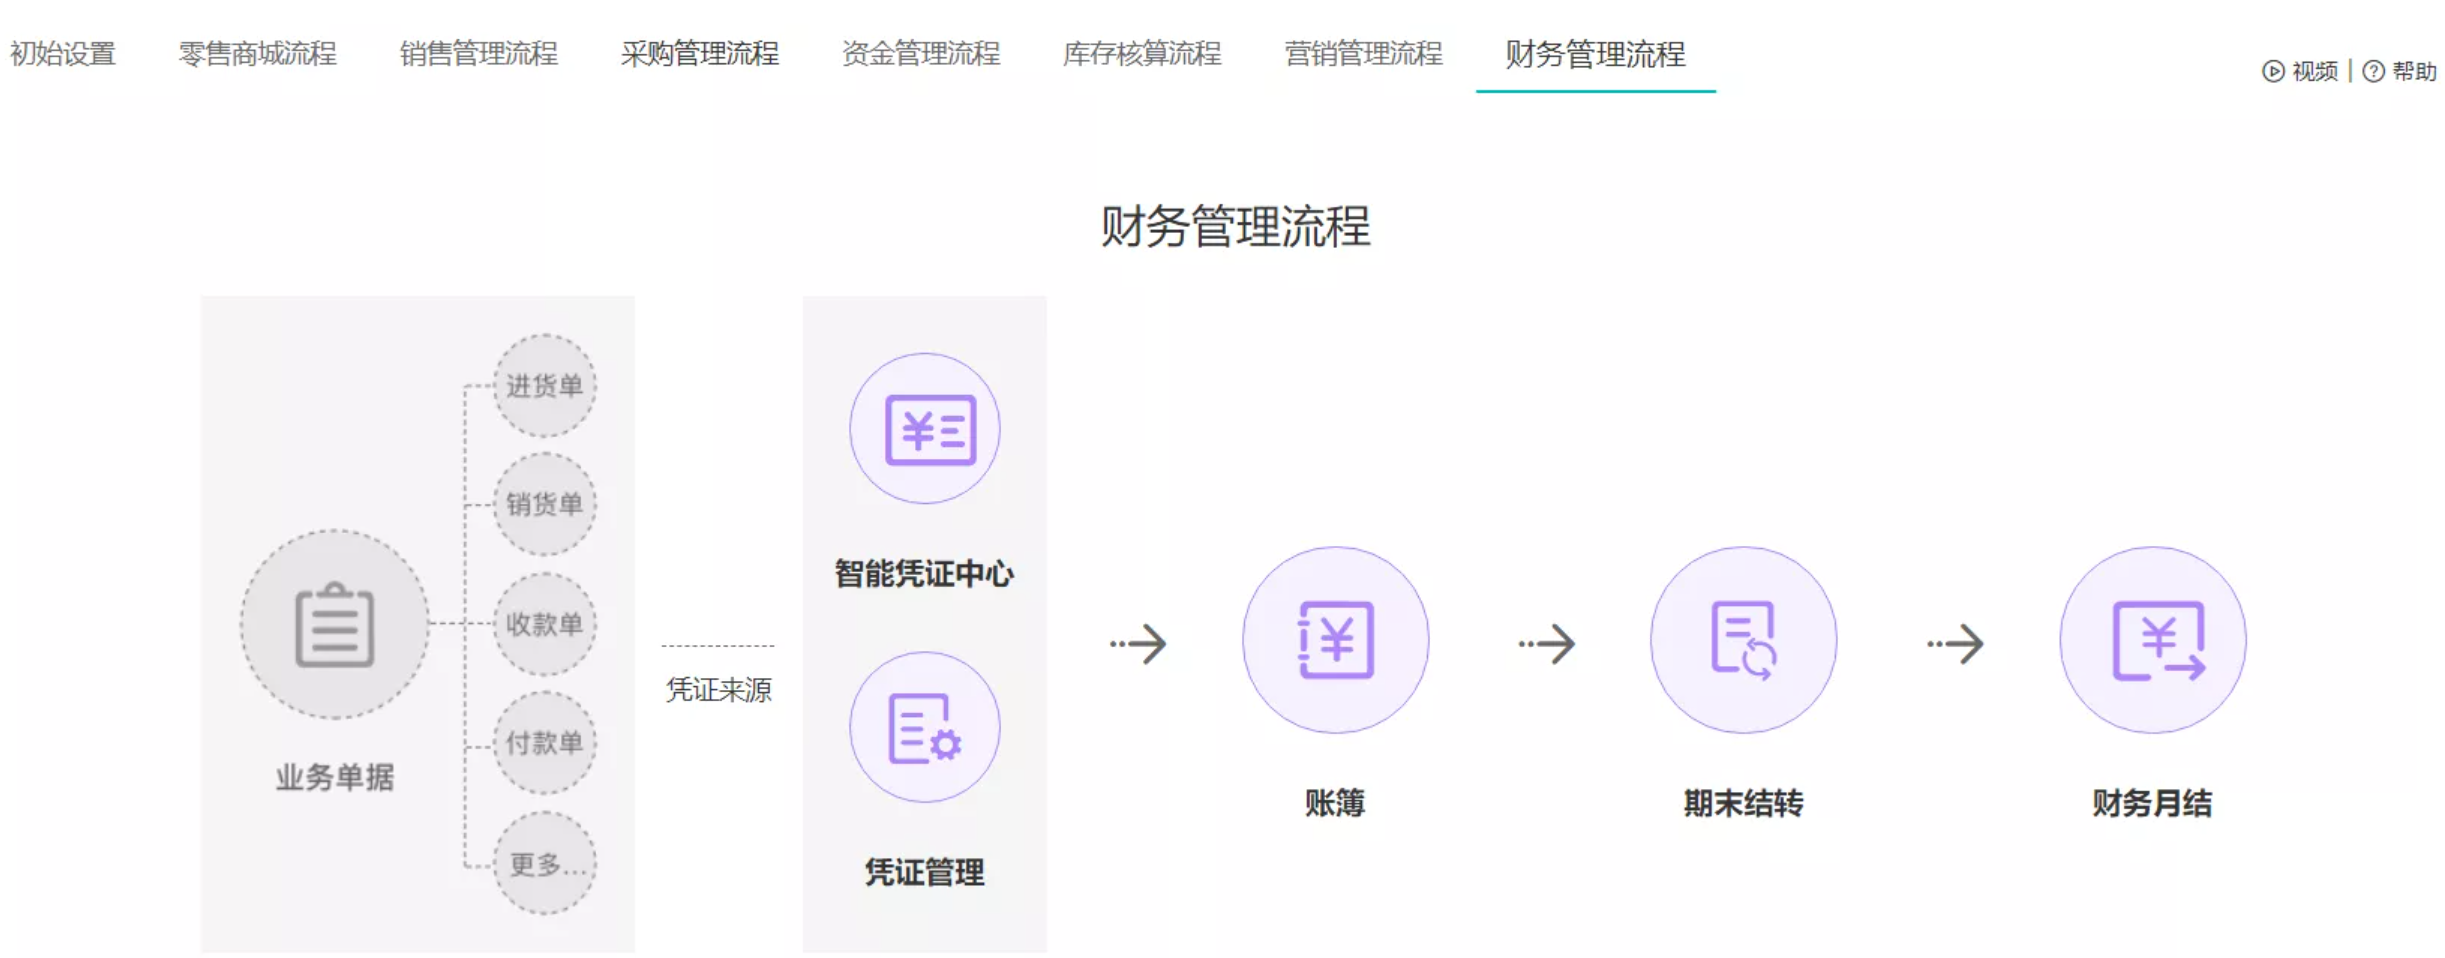Switch to the 零售商城流程 tab

pyautogui.click(x=257, y=54)
